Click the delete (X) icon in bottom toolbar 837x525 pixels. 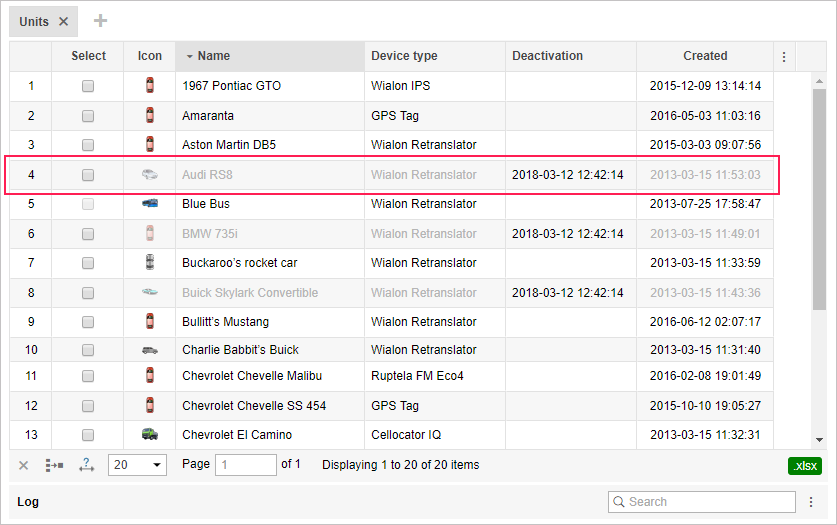coord(24,465)
